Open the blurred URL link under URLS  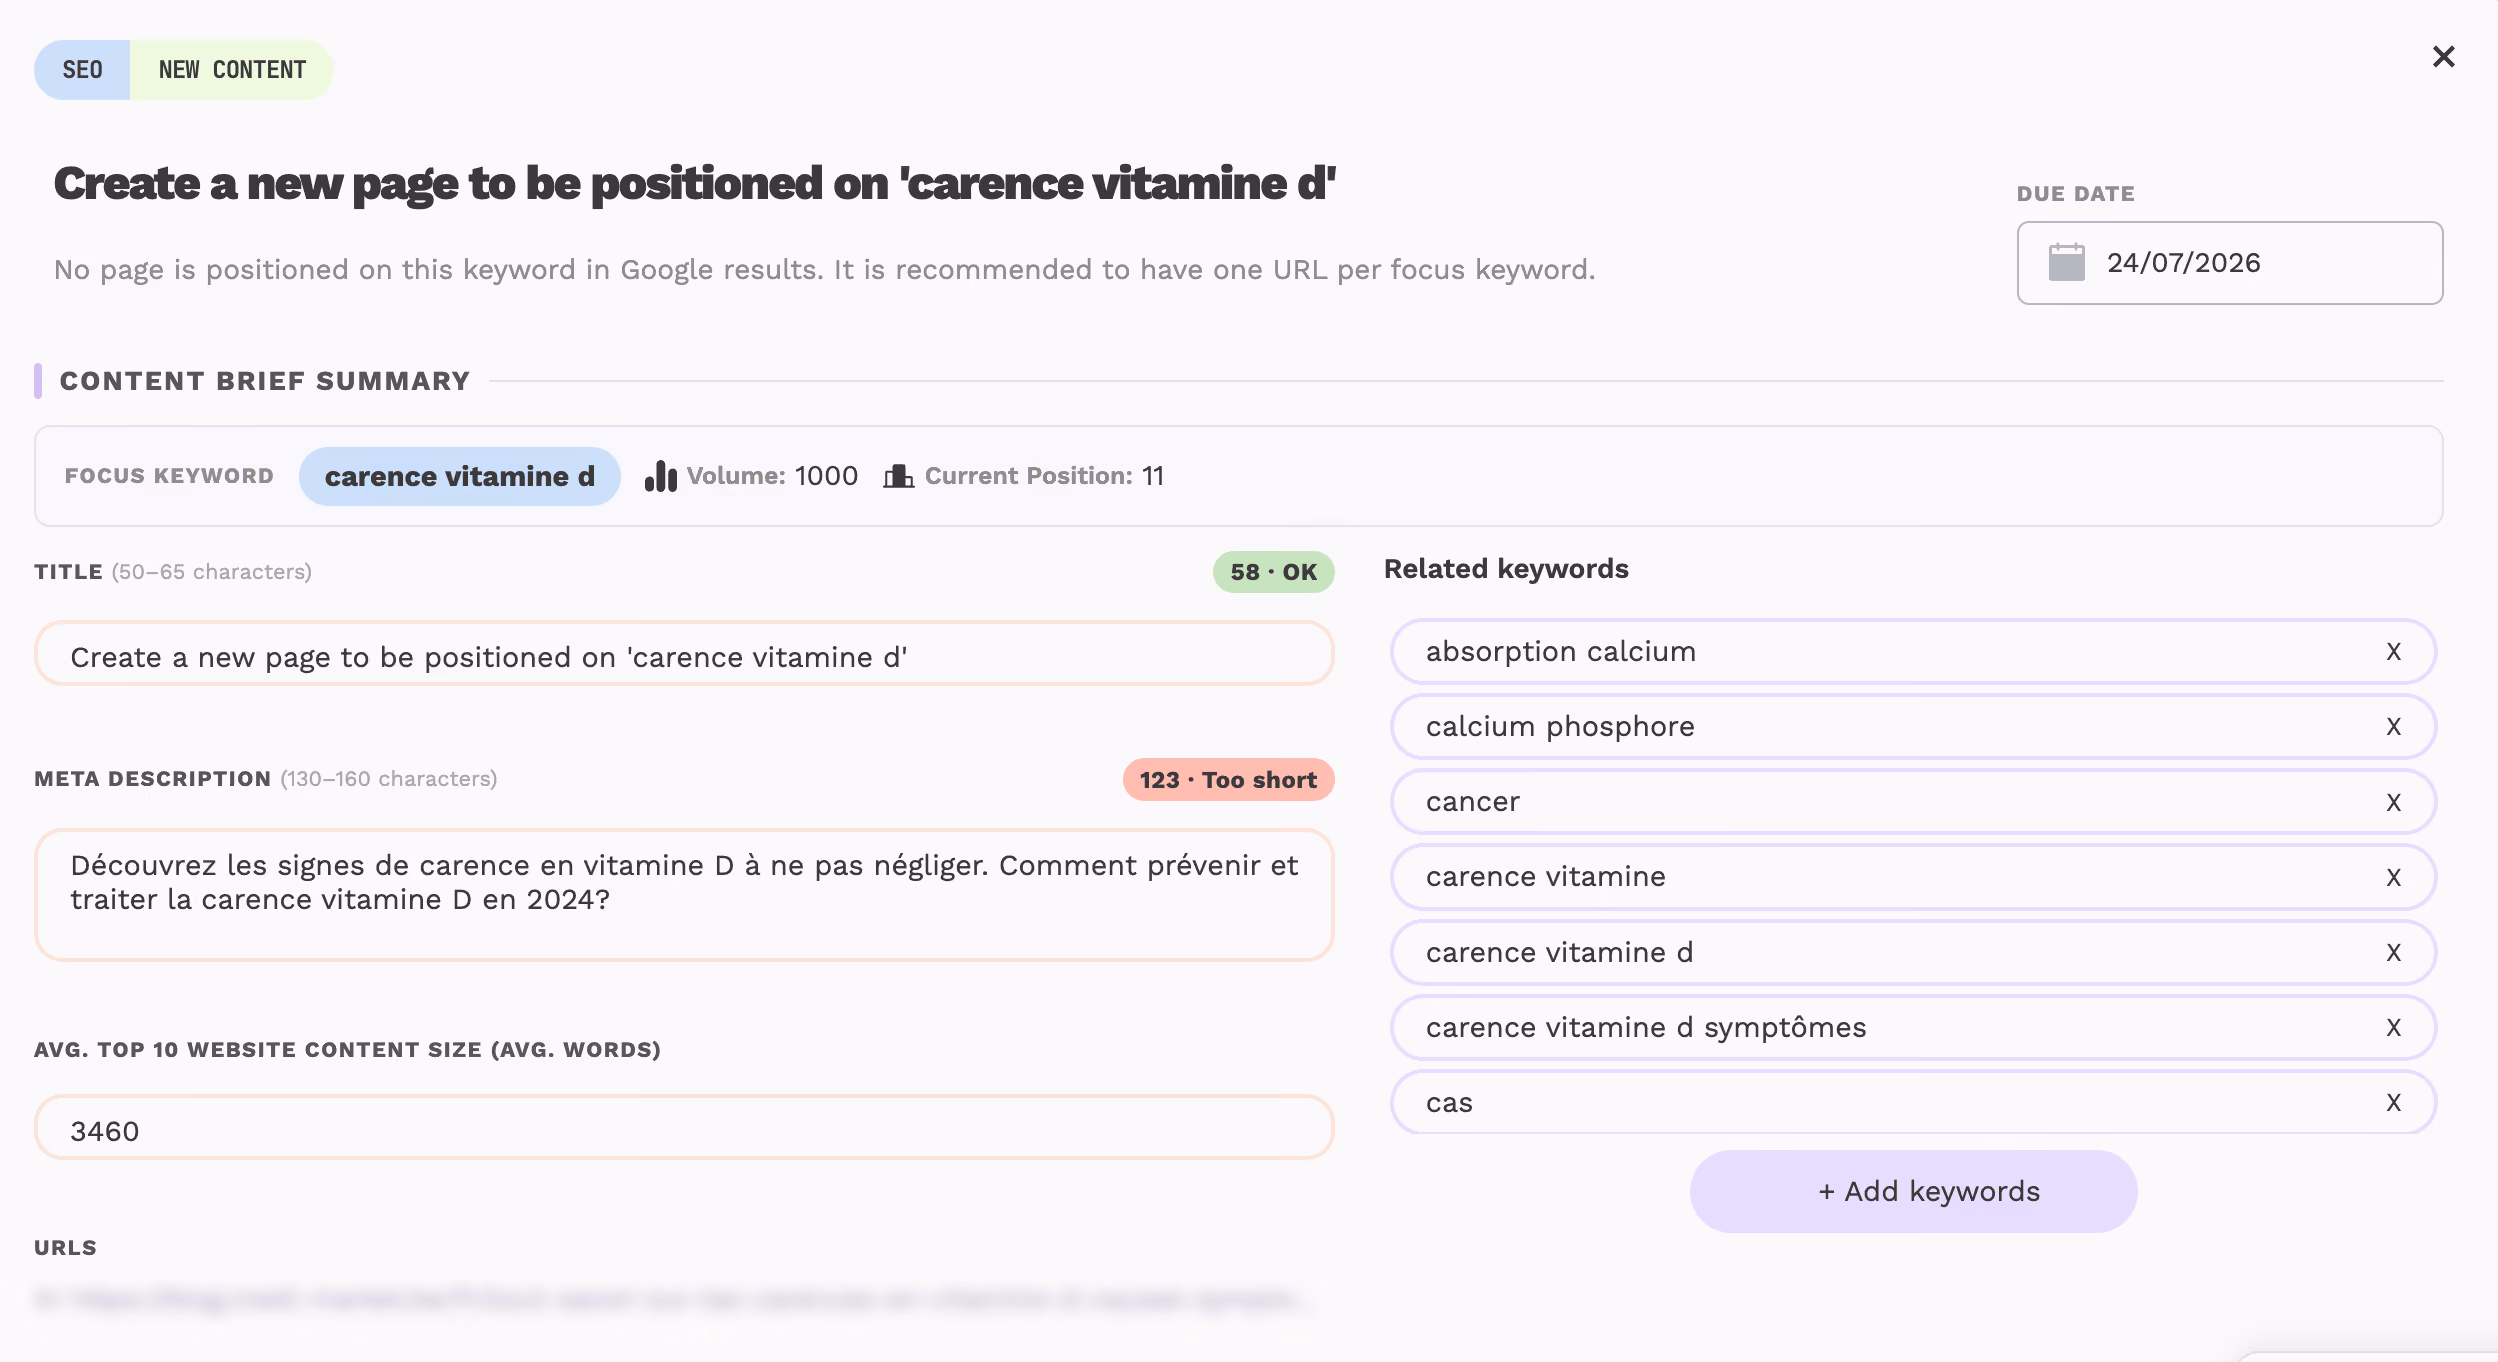(x=674, y=1300)
